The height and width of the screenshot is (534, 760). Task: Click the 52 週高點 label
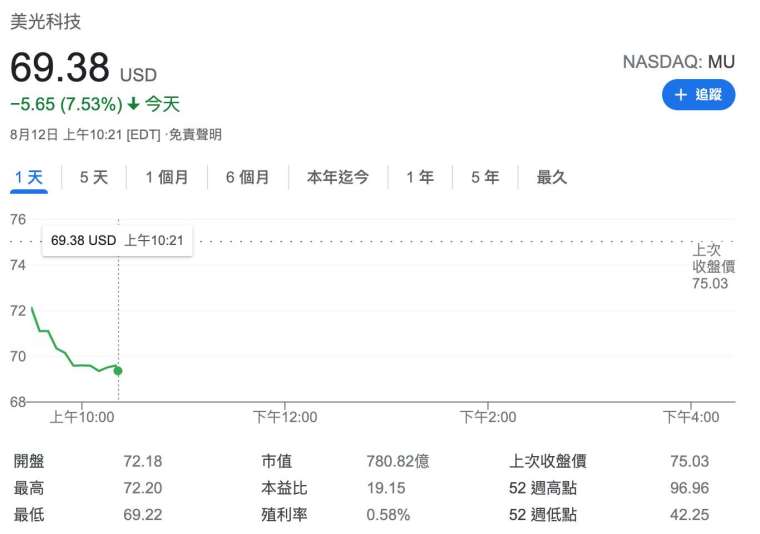(x=543, y=488)
